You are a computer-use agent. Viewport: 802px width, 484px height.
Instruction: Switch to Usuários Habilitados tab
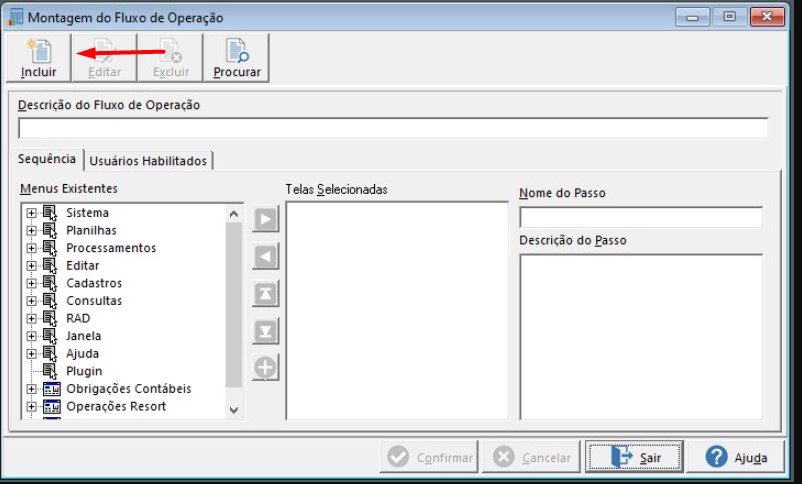click(x=148, y=161)
